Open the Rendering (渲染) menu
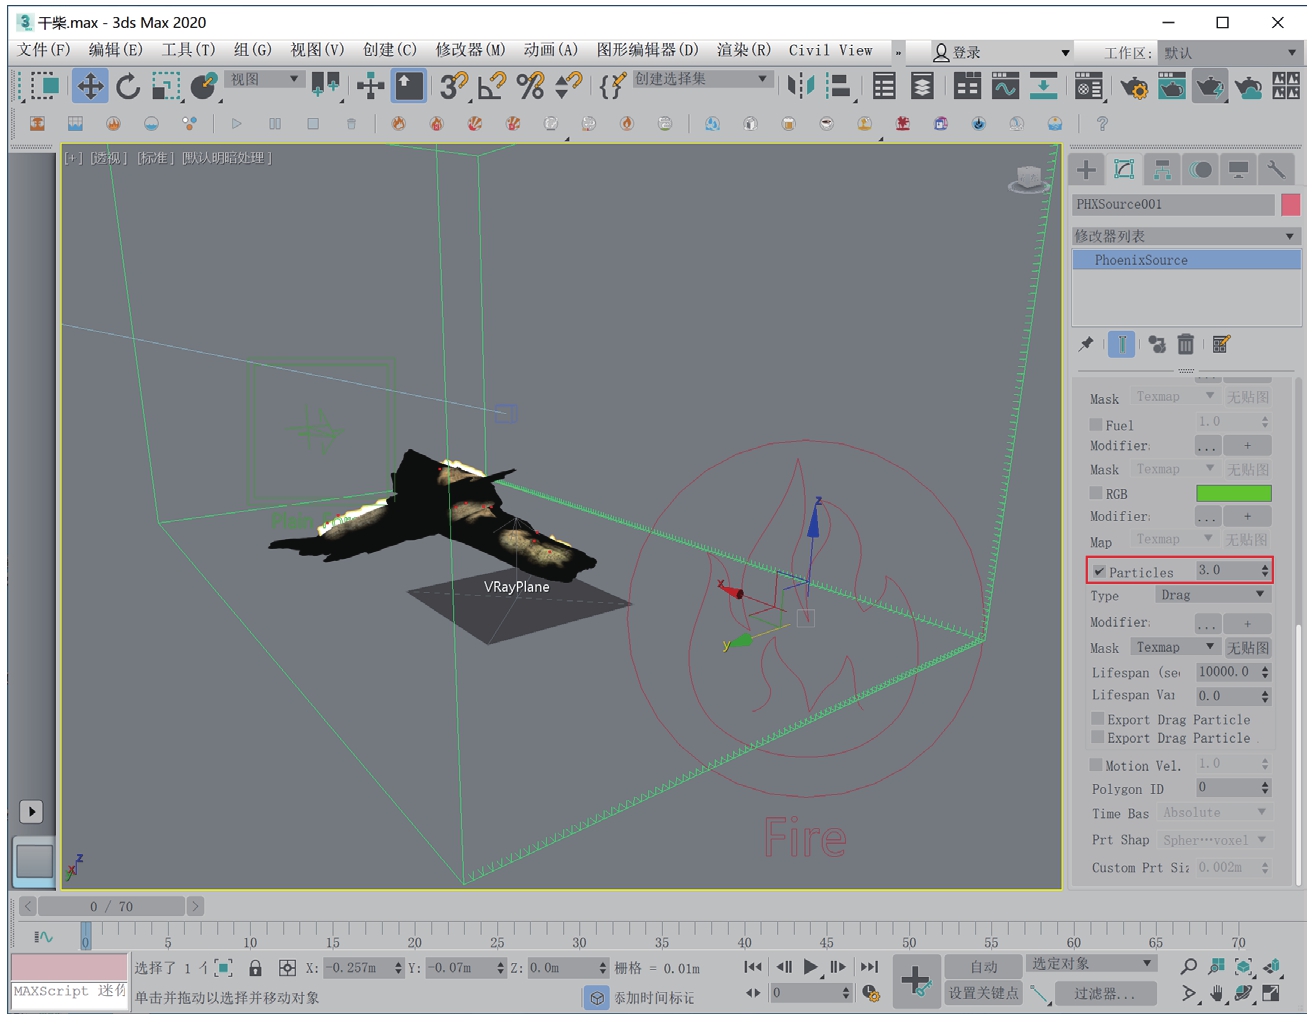The image size is (1313, 1024). [x=743, y=50]
